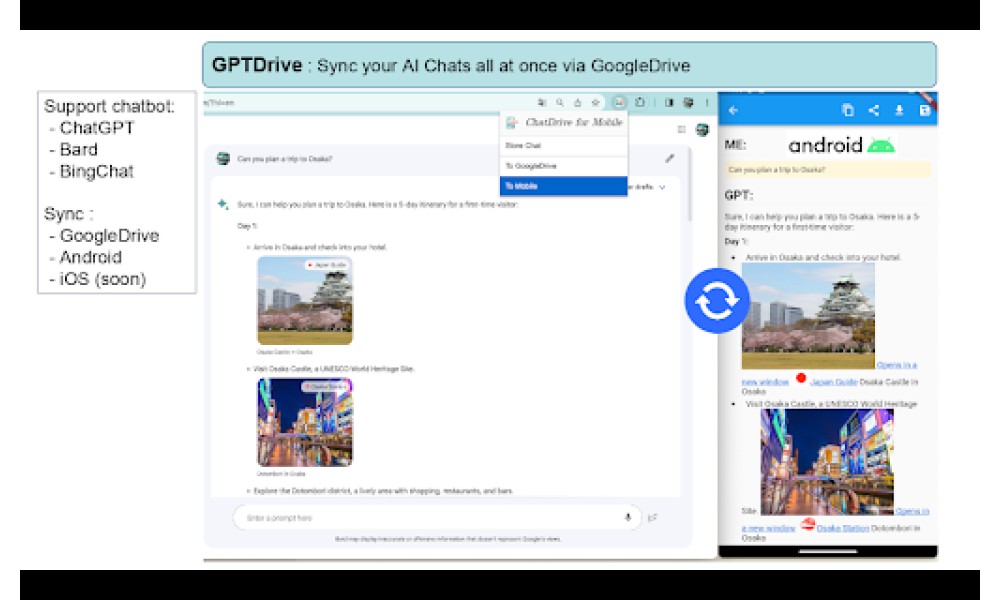
Task: Click the user avatar next to Osaka question
Action: coord(223,158)
